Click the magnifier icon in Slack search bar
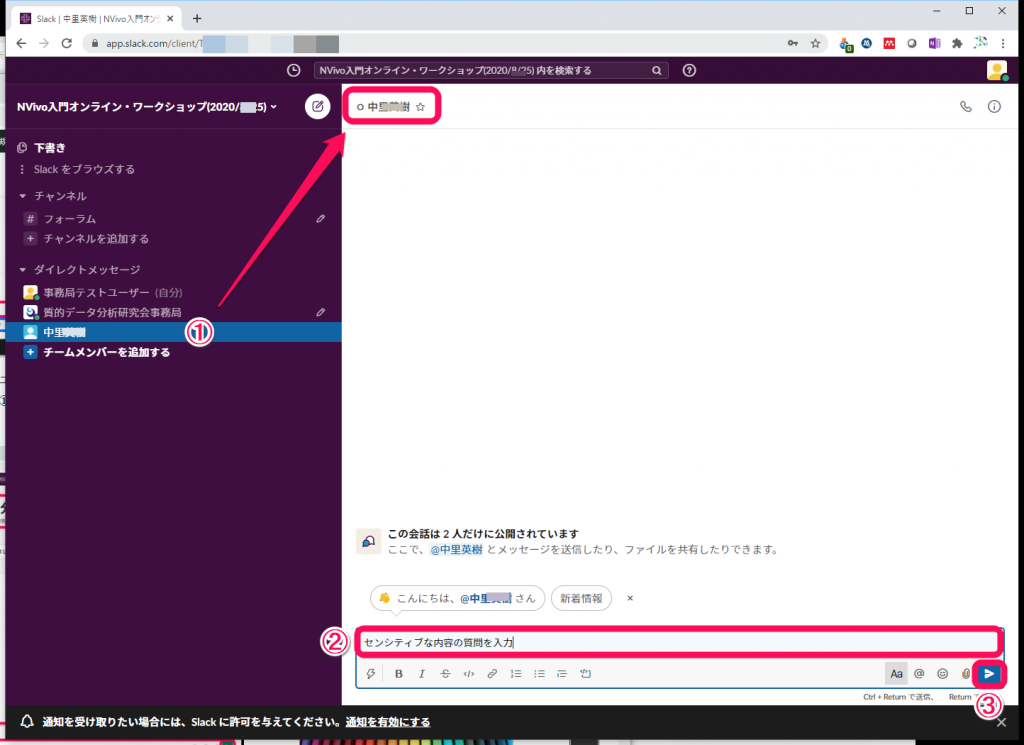Viewport: 1024px width, 745px height. pyautogui.click(x=656, y=71)
